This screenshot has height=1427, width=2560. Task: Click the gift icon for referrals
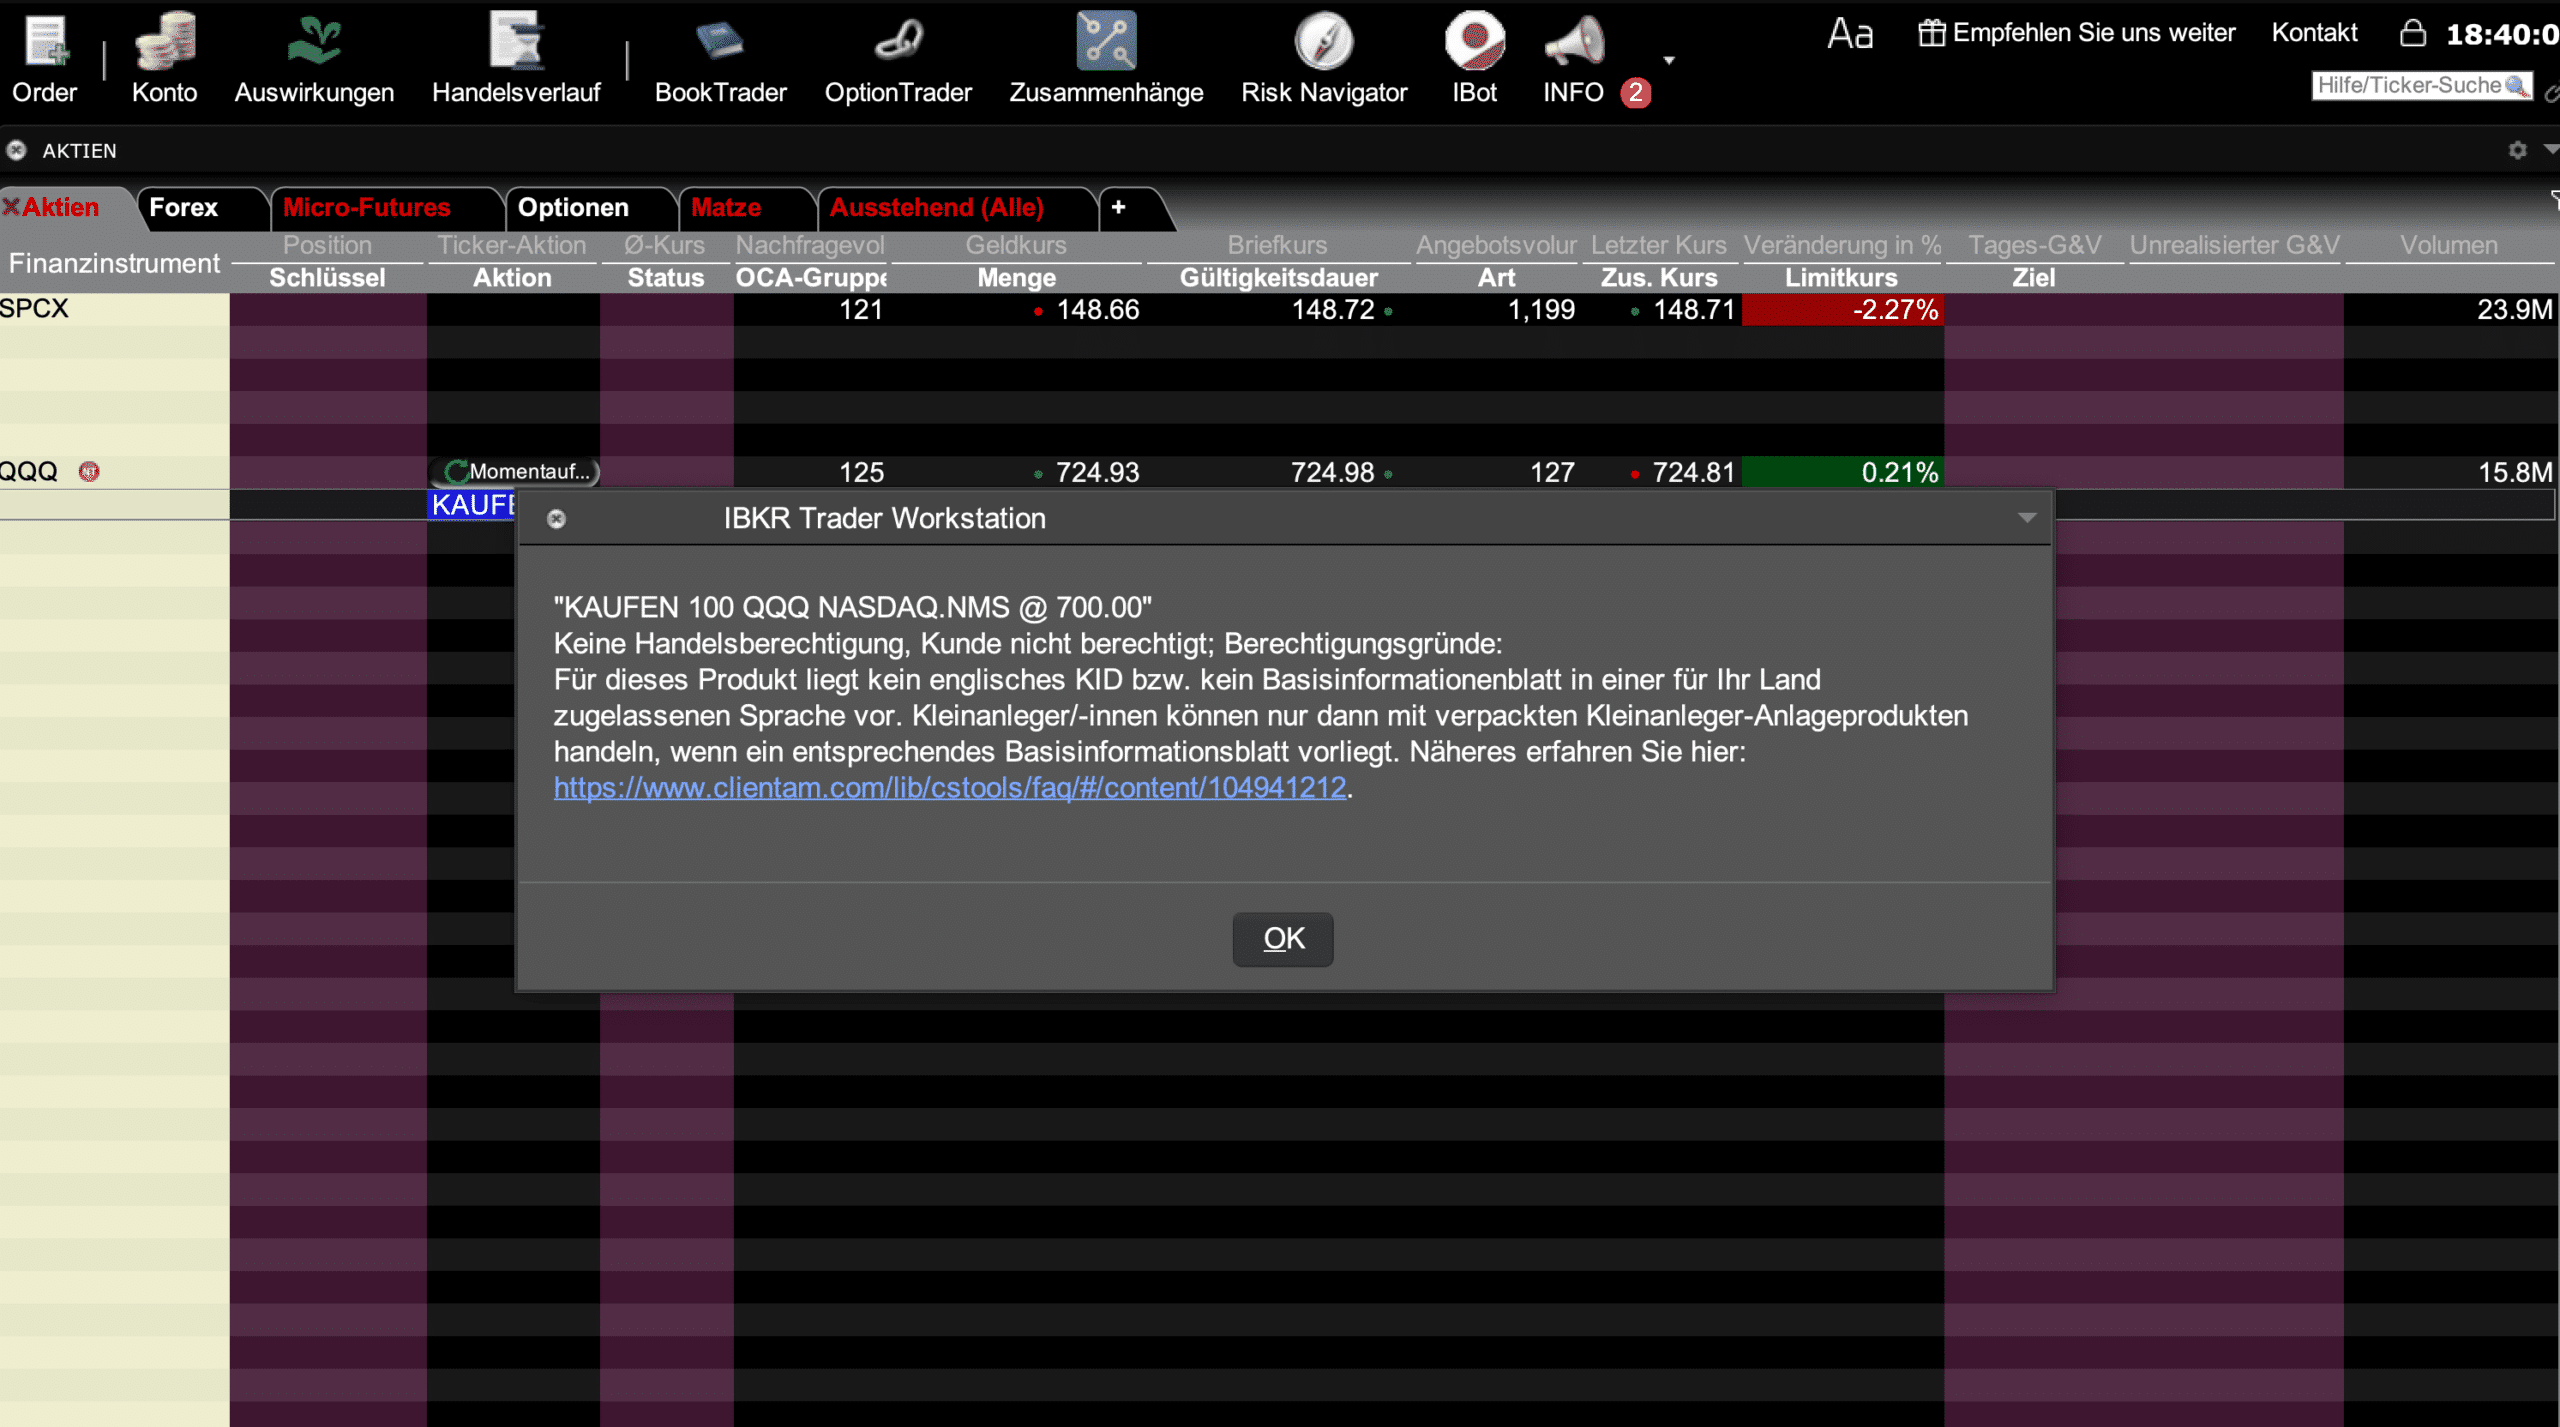[1931, 33]
